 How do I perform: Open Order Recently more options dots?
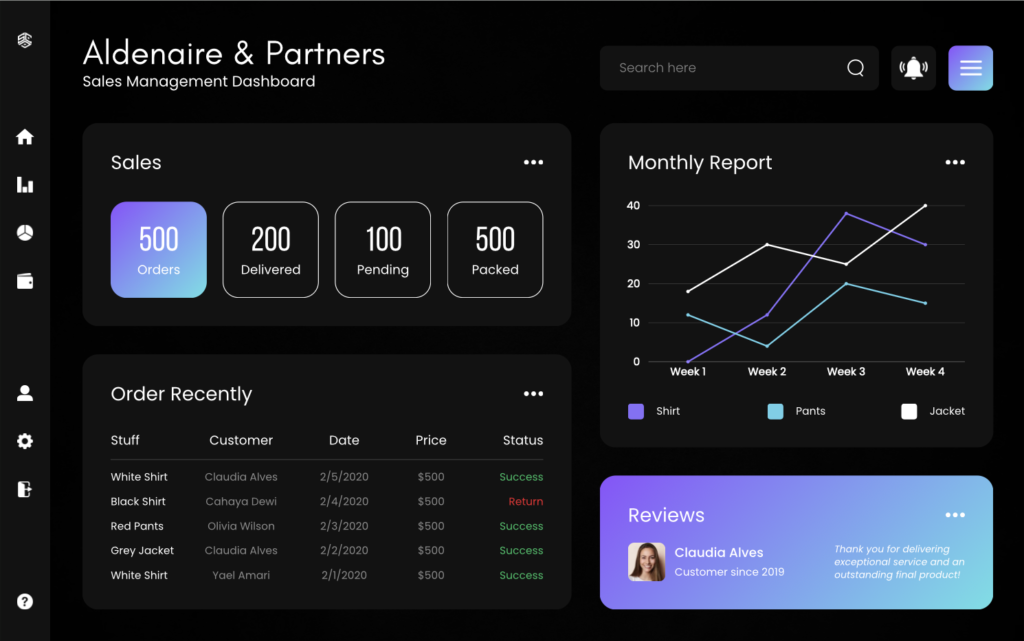(533, 394)
